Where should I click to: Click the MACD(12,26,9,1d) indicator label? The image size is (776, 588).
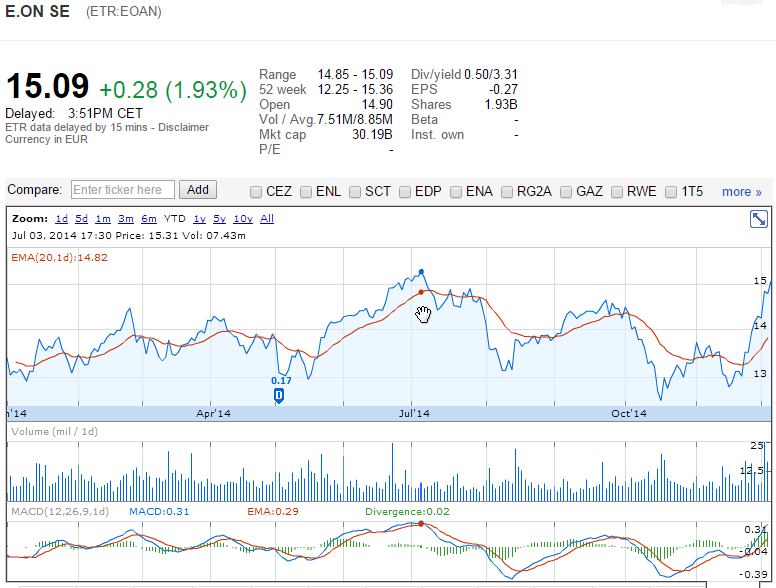tap(60, 512)
